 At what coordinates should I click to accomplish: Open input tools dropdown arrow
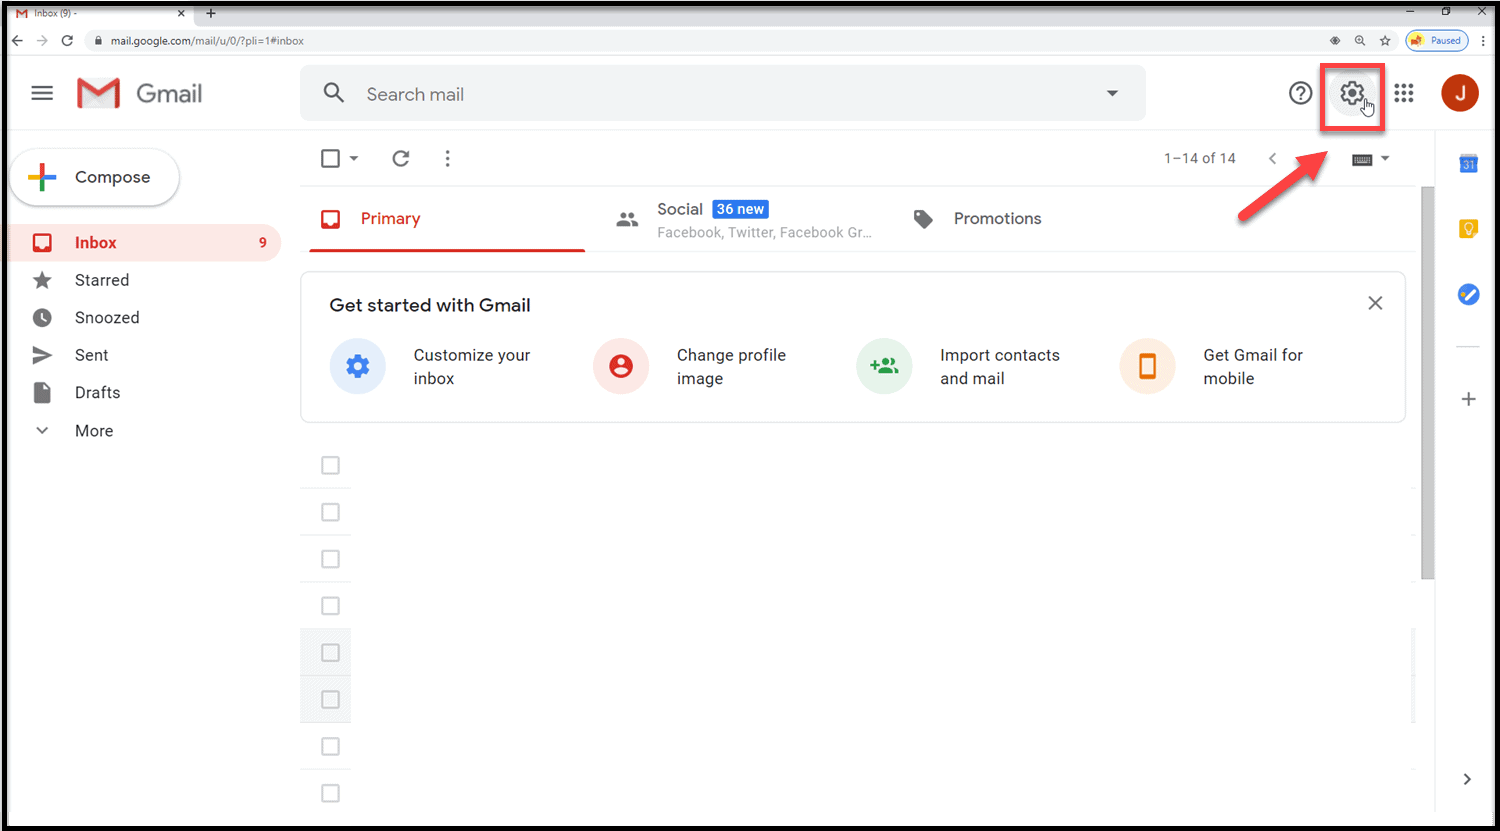(x=1385, y=159)
